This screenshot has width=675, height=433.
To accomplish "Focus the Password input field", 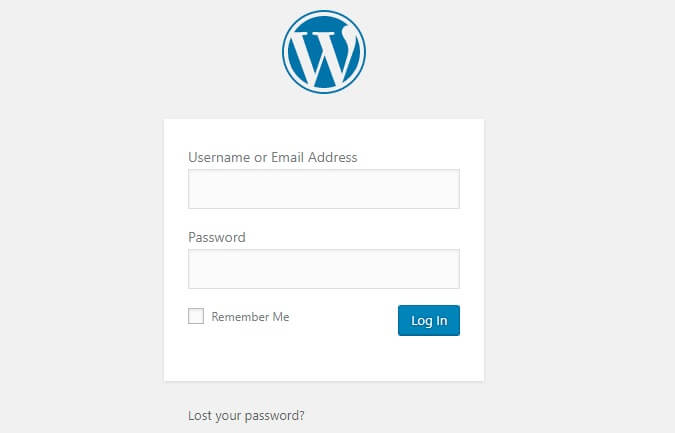I will point(324,269).
